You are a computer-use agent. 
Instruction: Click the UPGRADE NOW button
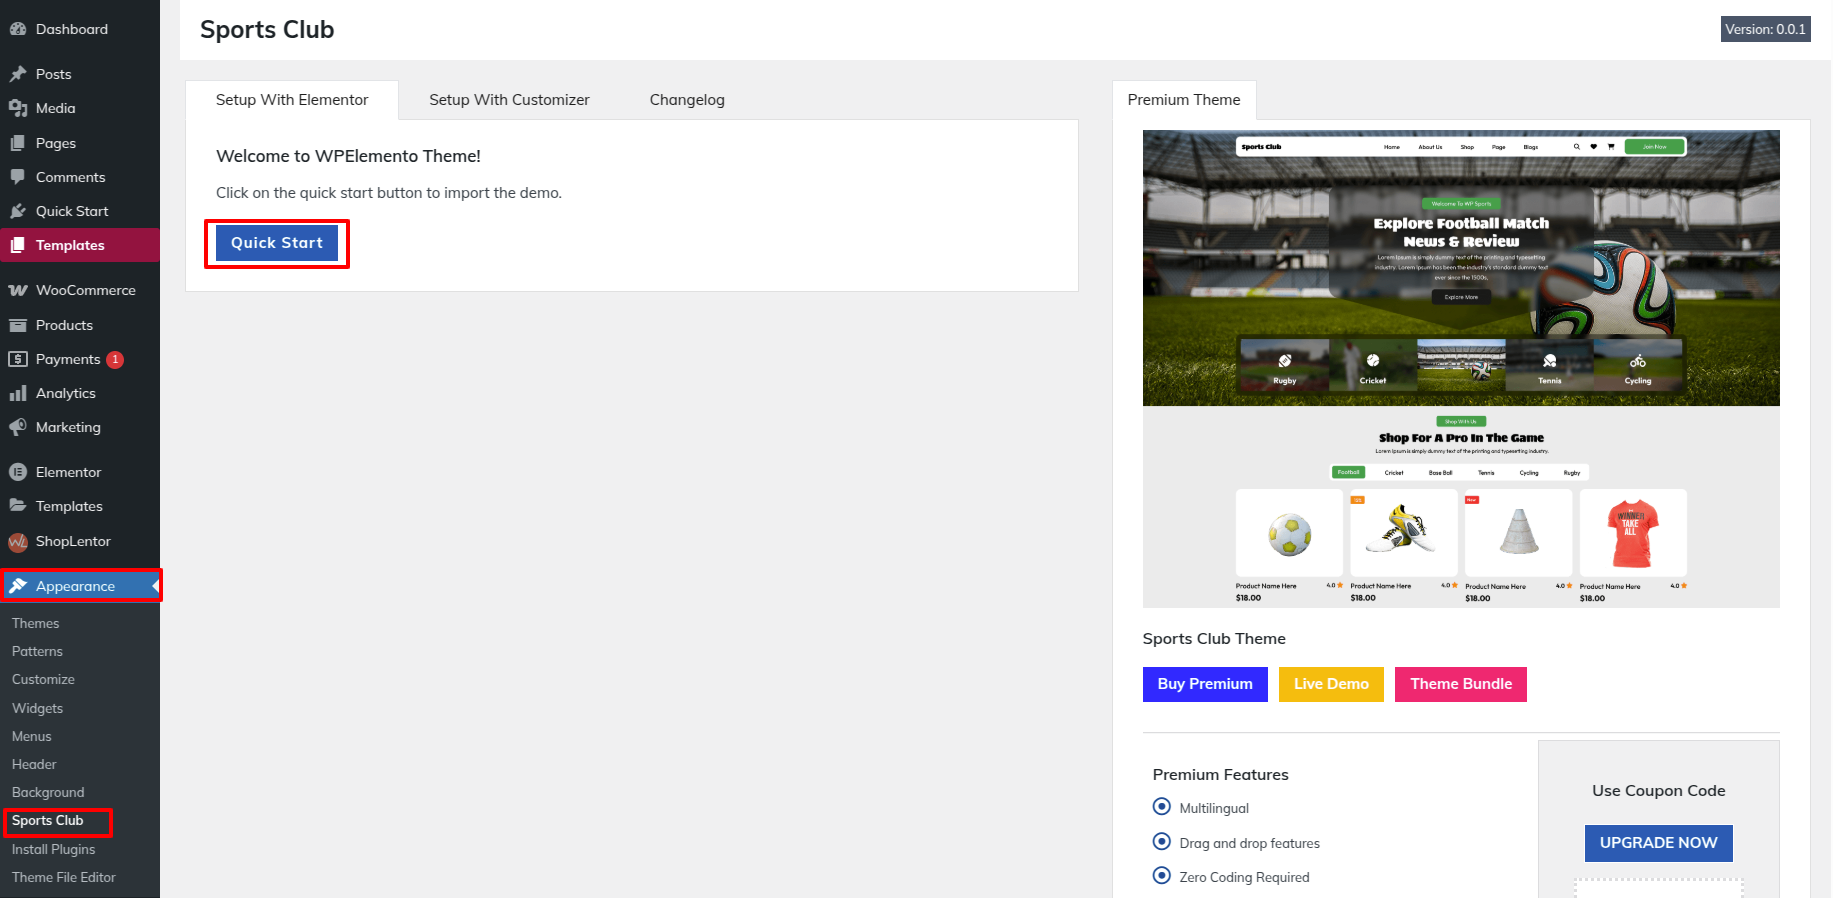pyautogui.click(x=1658, y=843)
